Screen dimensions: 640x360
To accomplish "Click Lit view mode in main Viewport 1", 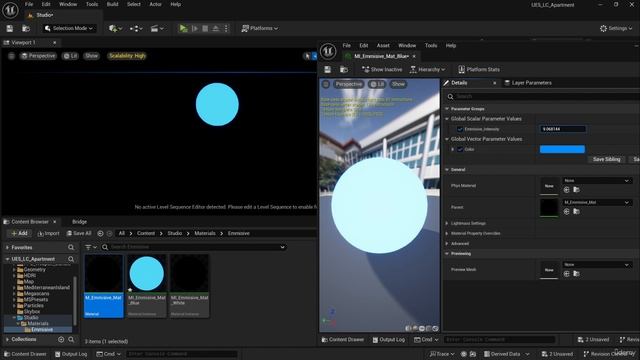I will tap(71, 56).
